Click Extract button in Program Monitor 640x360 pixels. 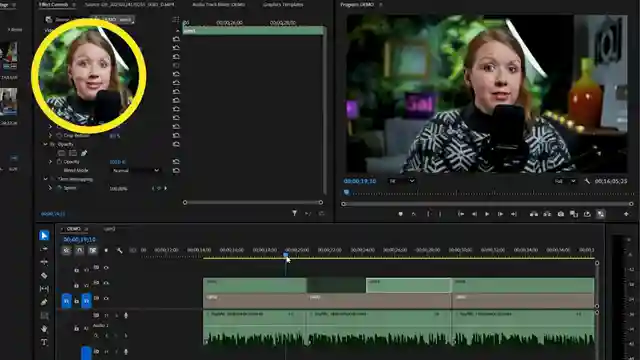pyautogui.click(x=547, y=214)
